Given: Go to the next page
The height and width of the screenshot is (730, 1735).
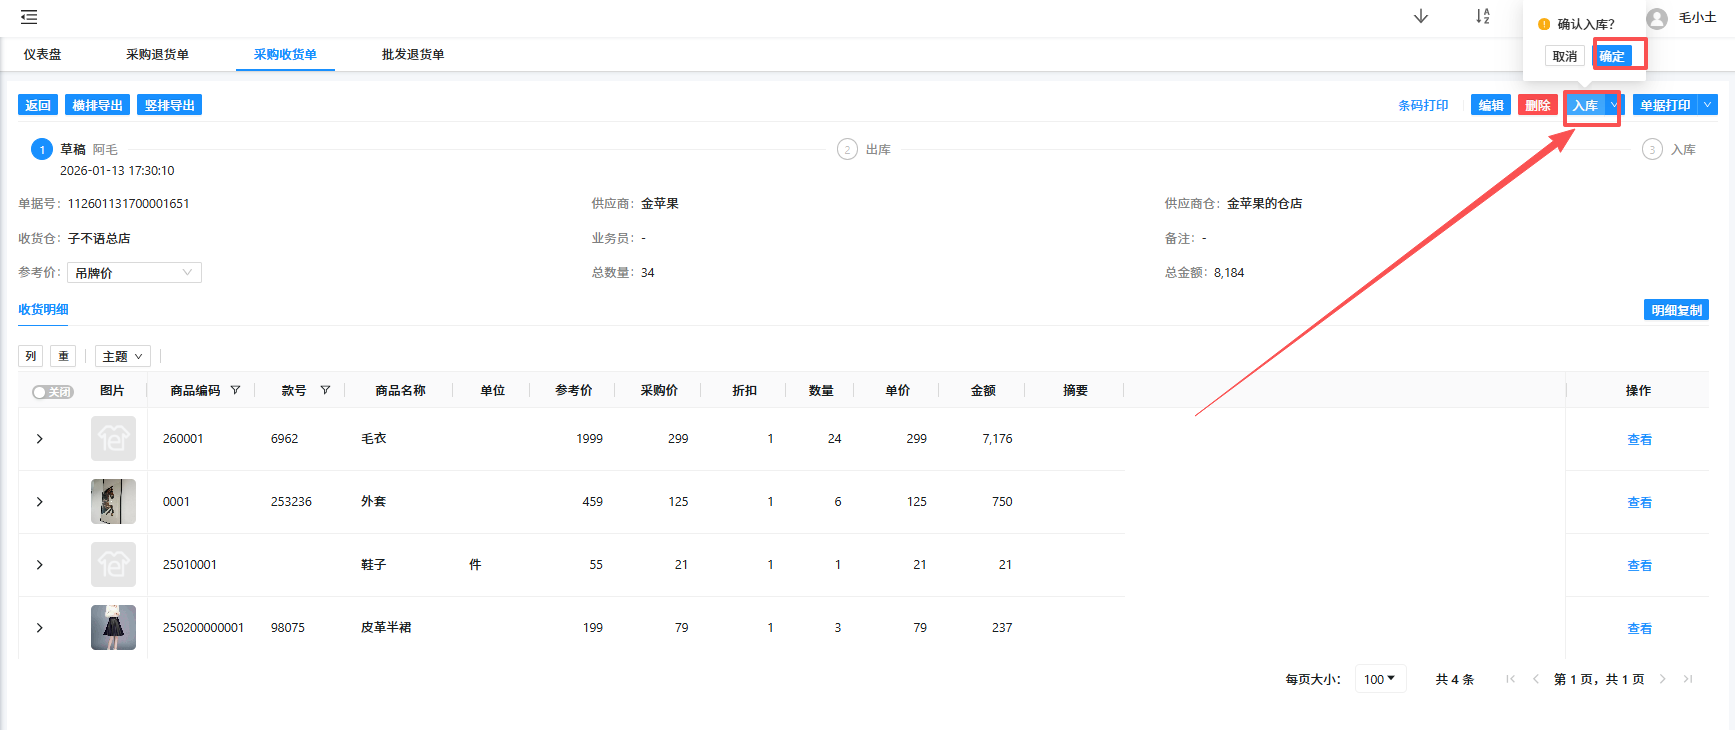Looking at the screenshot, I should click(x=1663, y=679).
